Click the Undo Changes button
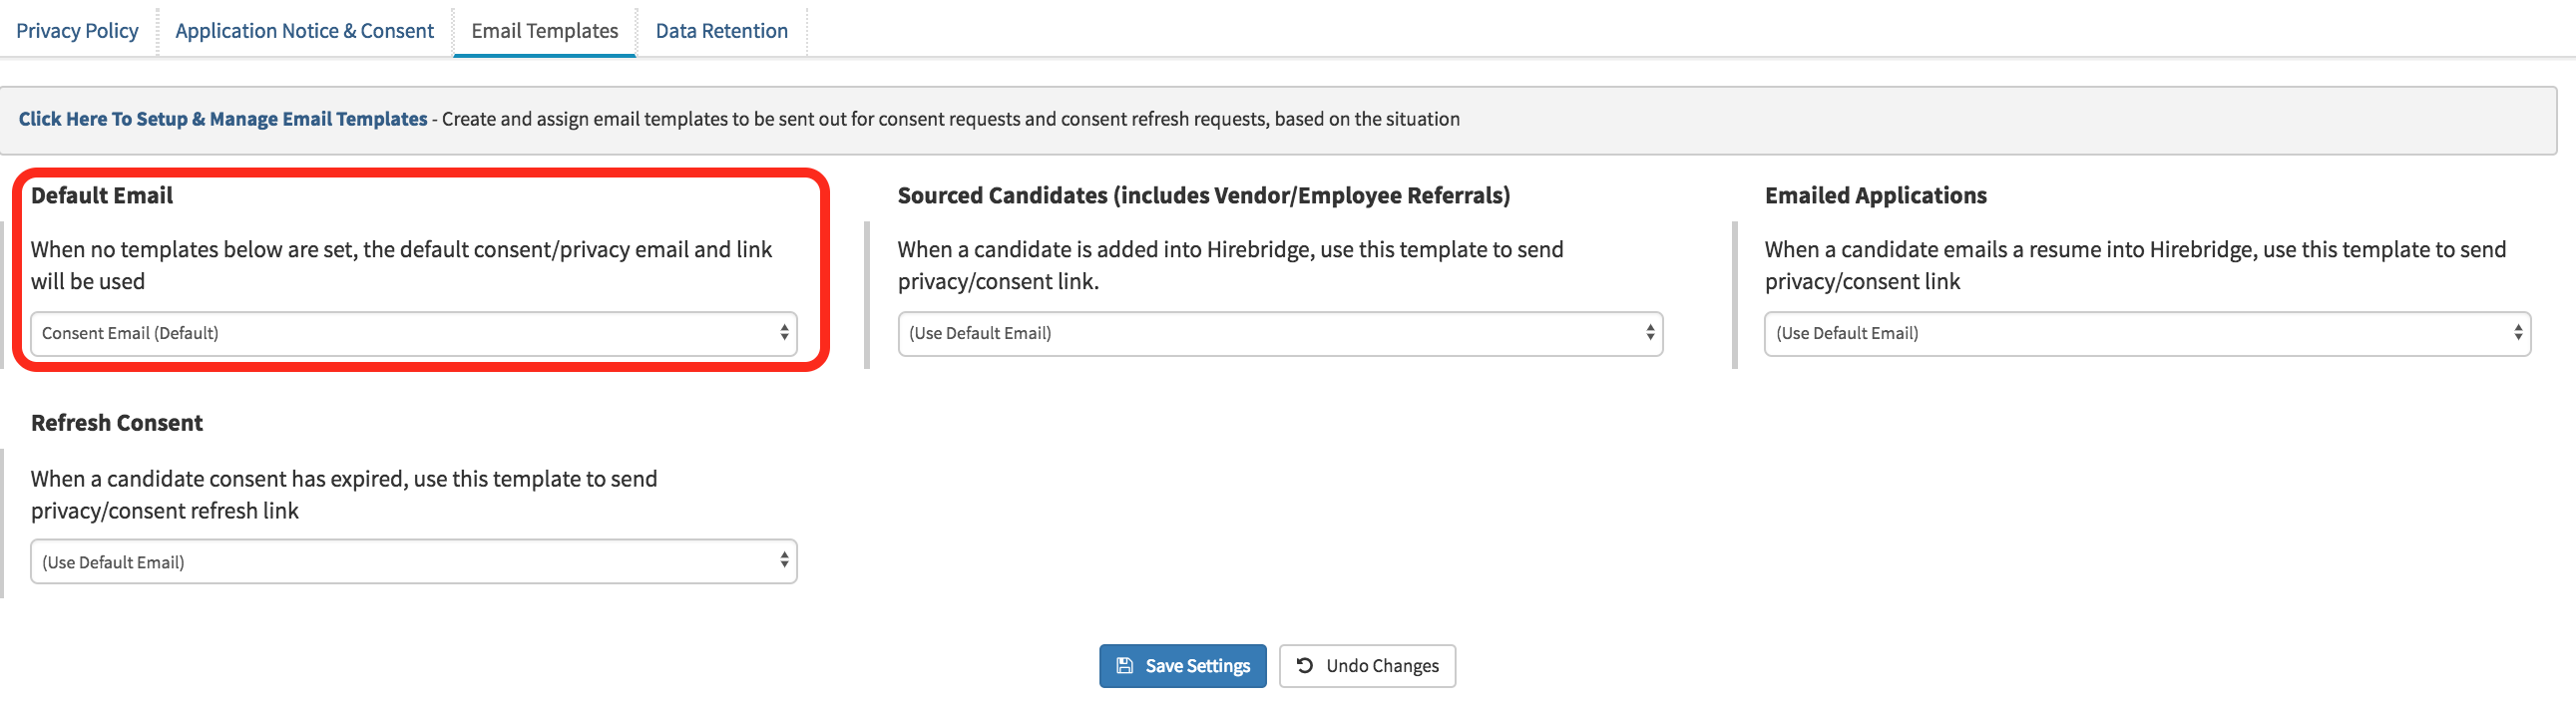This screenshot has width=2576, height=706. tap(1367, 665)
